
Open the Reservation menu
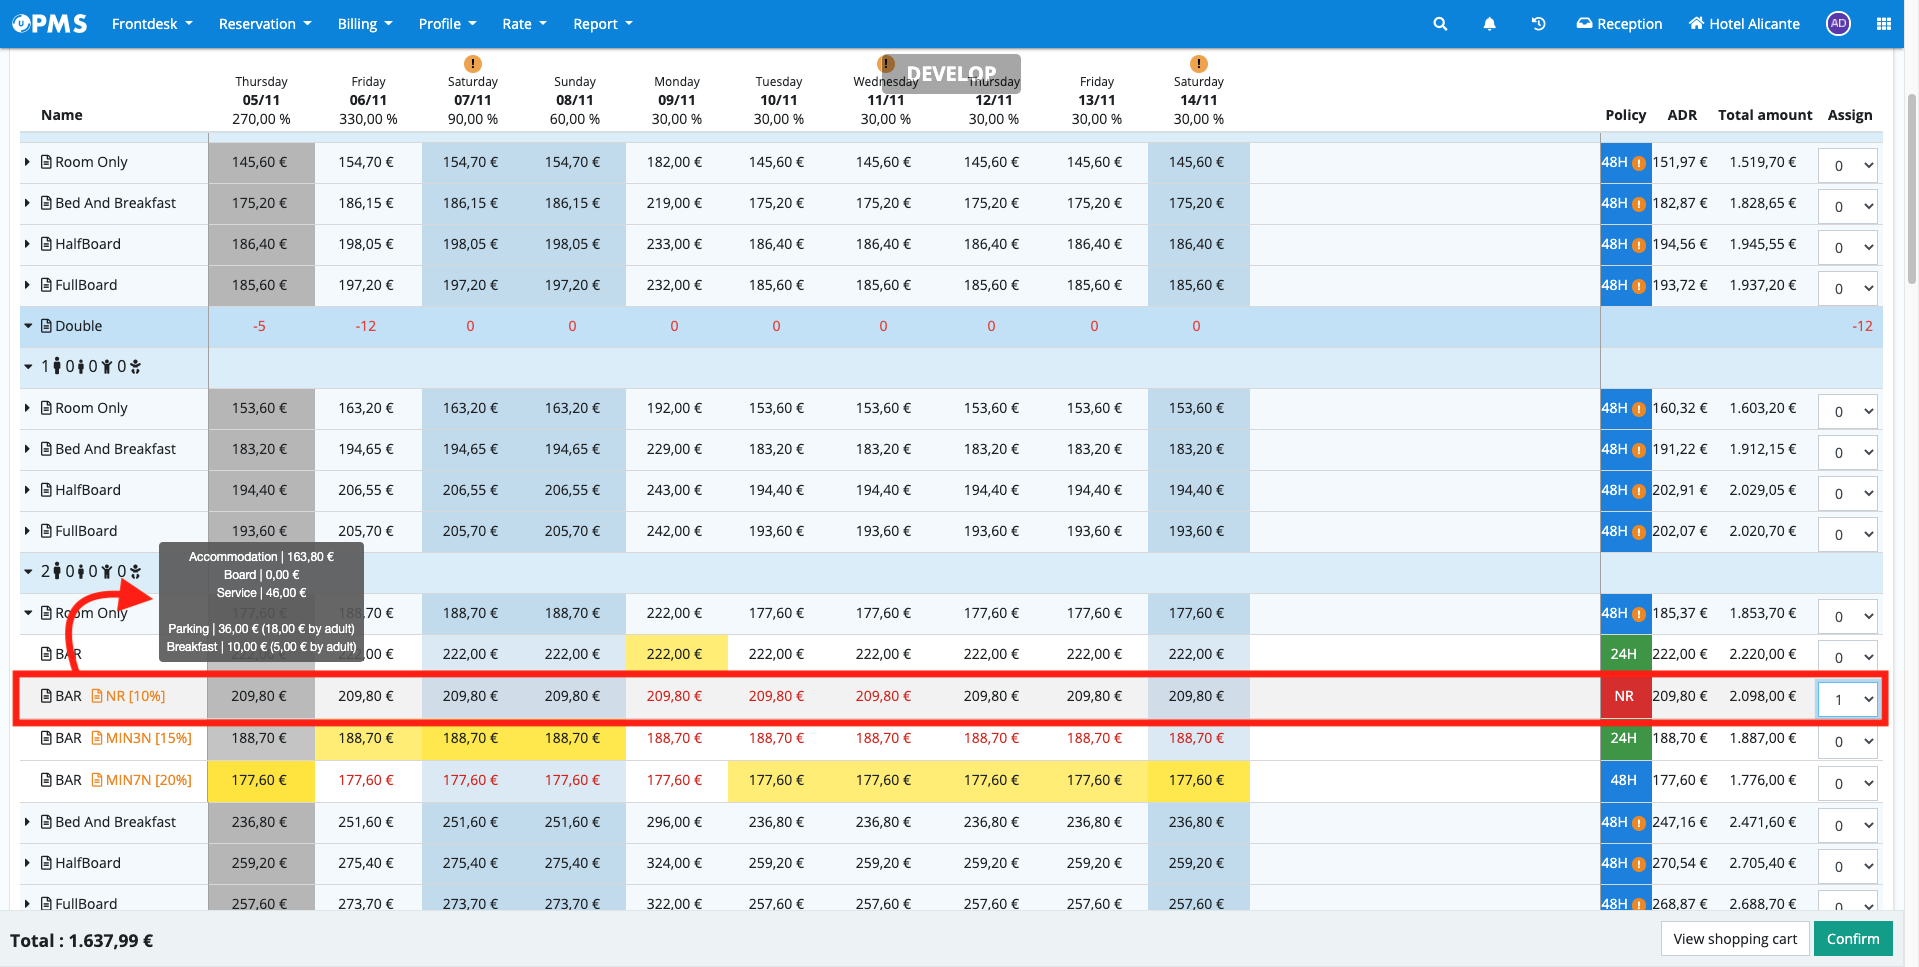(x=265, y=24)
